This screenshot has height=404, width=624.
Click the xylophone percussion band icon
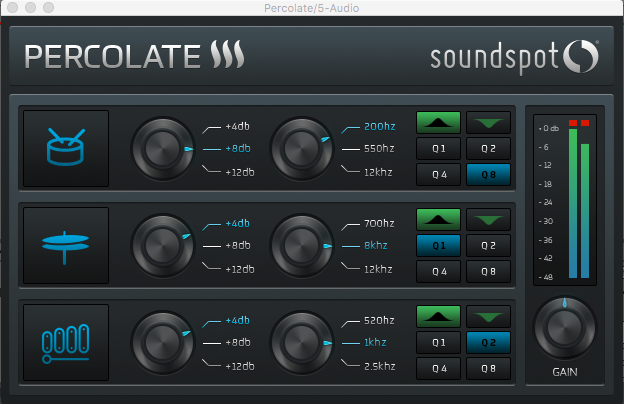(x=66, y=342)
